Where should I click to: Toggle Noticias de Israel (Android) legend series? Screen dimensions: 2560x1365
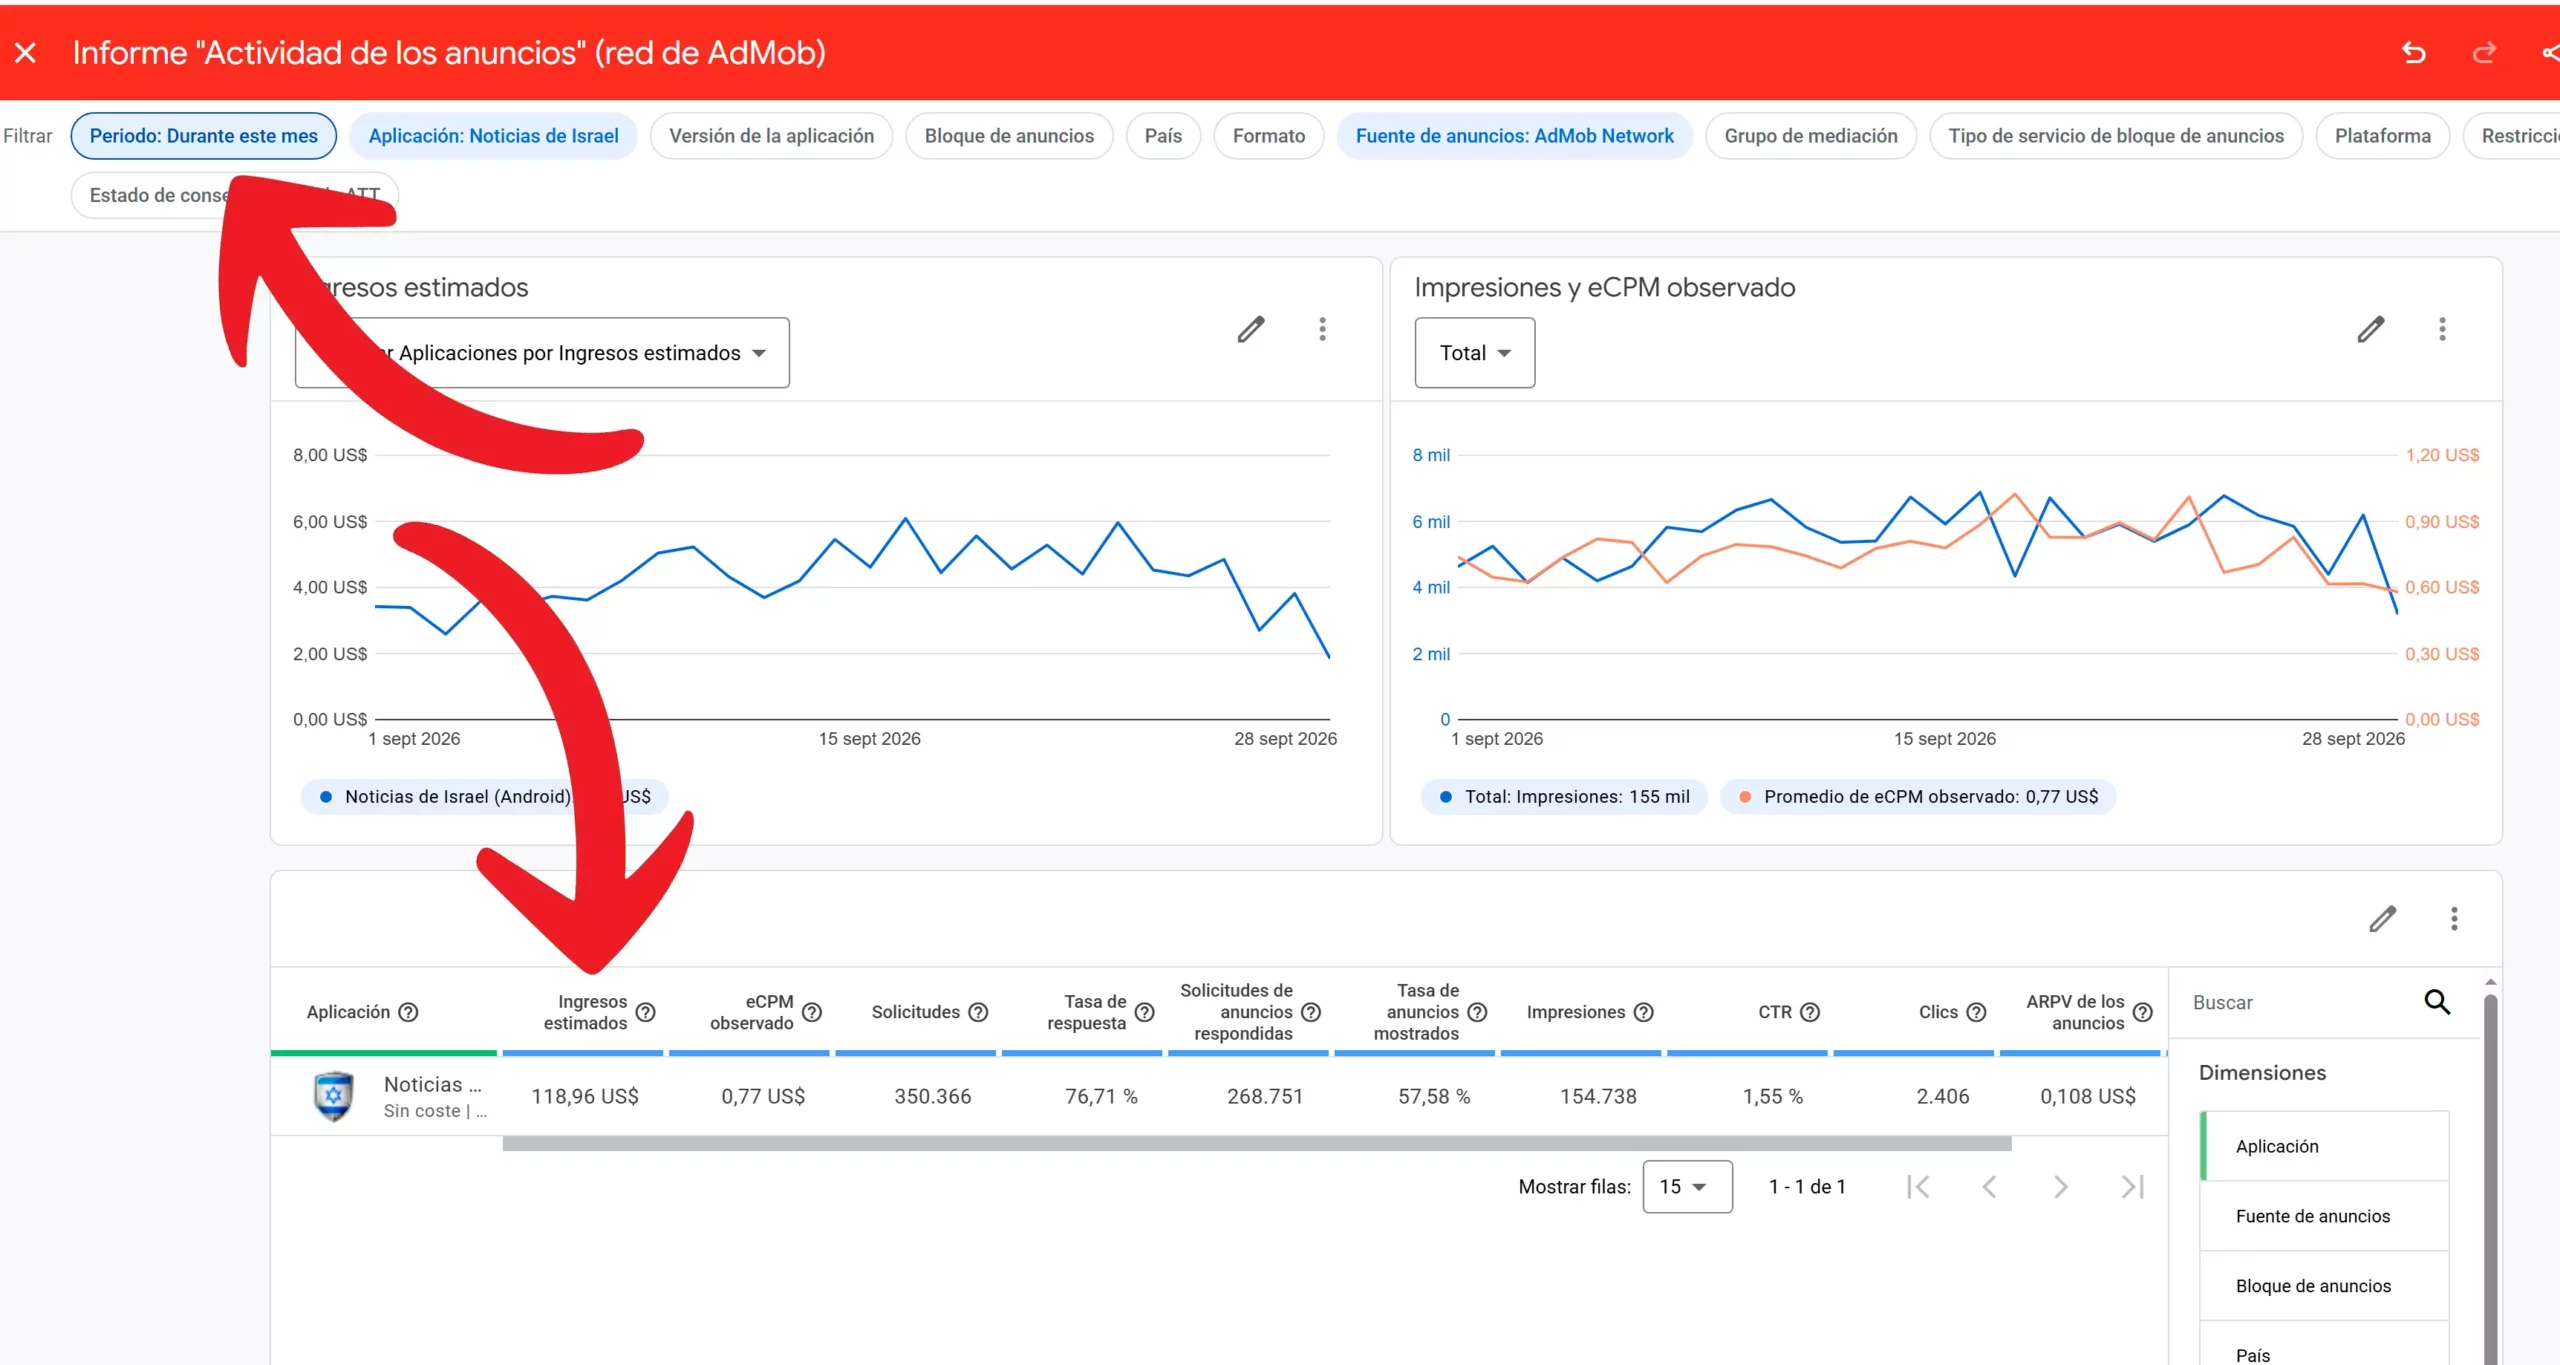click(485, 797)
